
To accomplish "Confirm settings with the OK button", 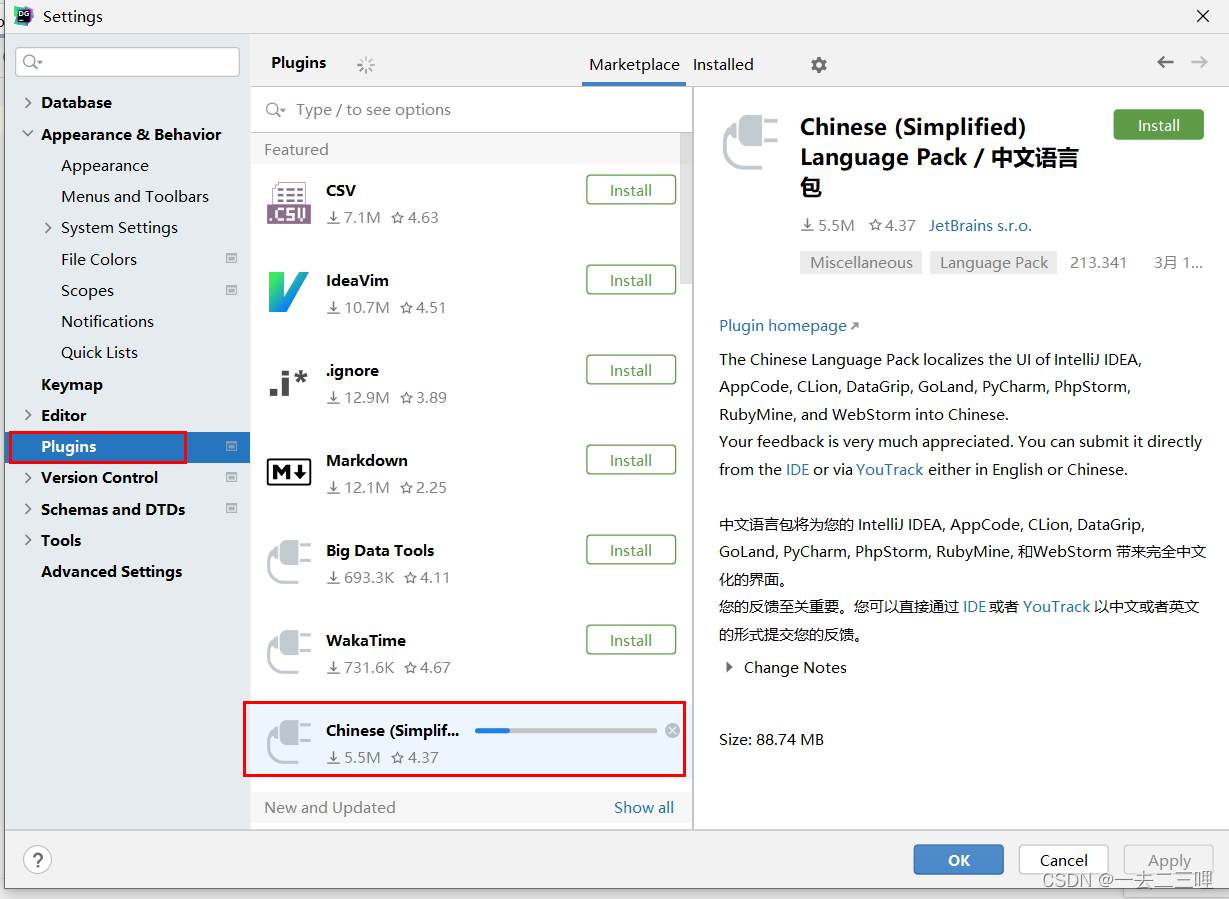I will [958, 860].
